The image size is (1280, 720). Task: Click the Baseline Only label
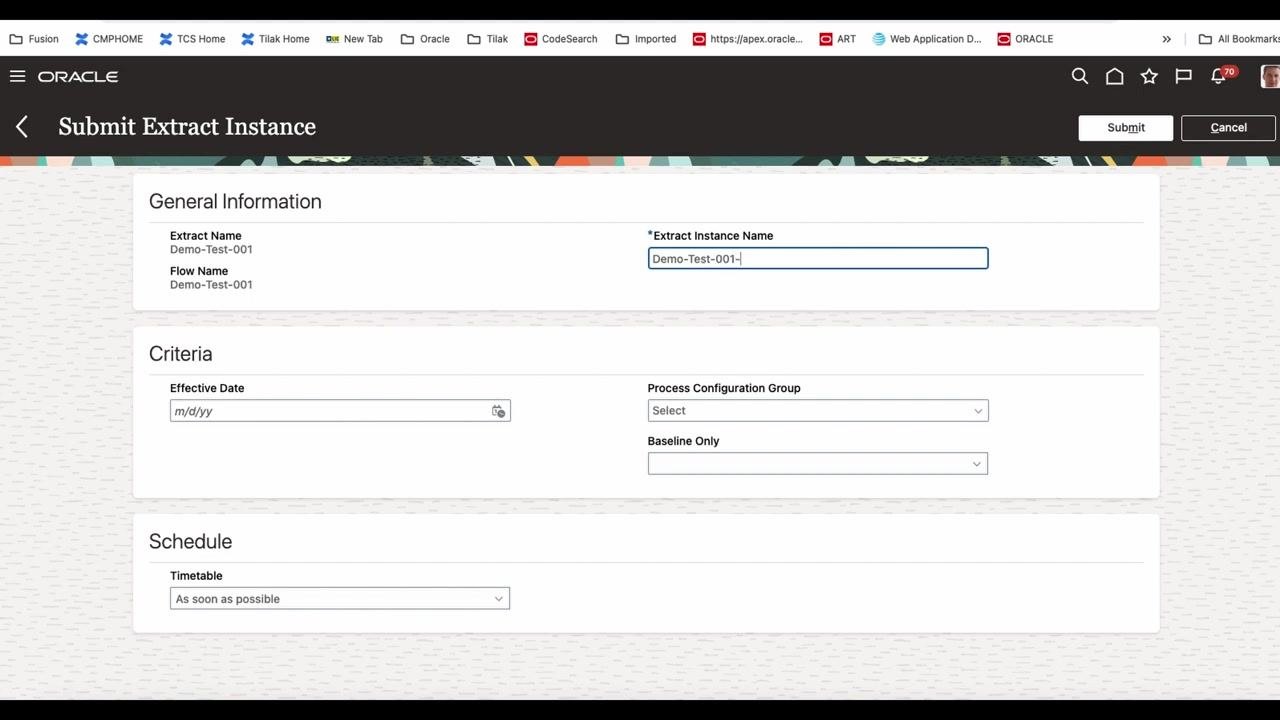(683, 441)
